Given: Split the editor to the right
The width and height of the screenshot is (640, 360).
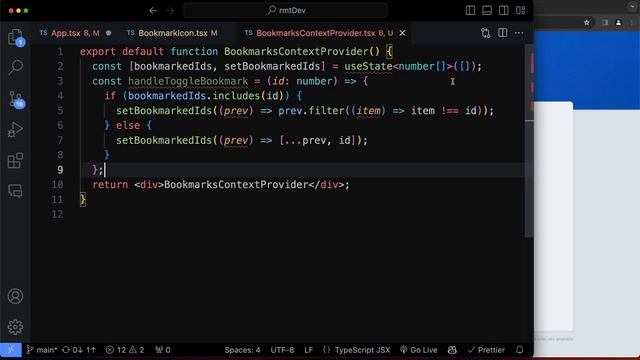Looking at the screenshot, I should [502, 33].
